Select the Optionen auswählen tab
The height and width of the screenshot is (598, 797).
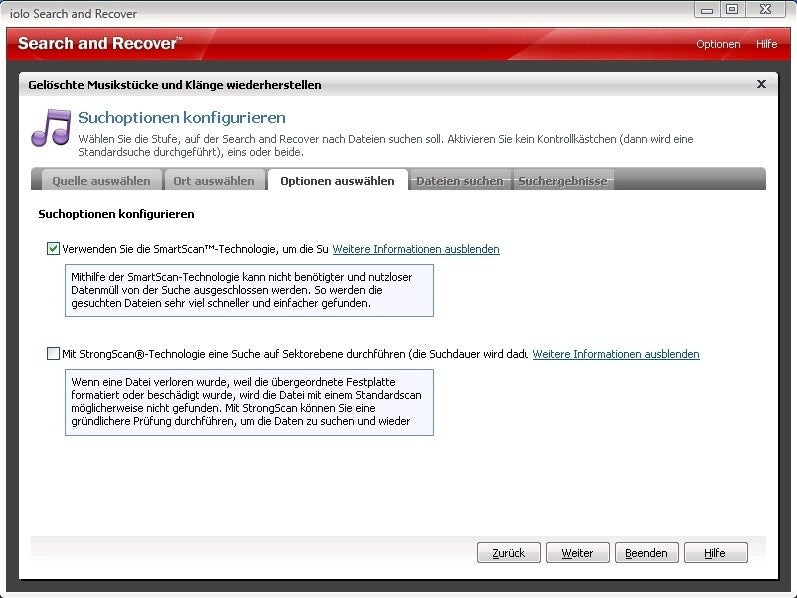pos(337,181)
